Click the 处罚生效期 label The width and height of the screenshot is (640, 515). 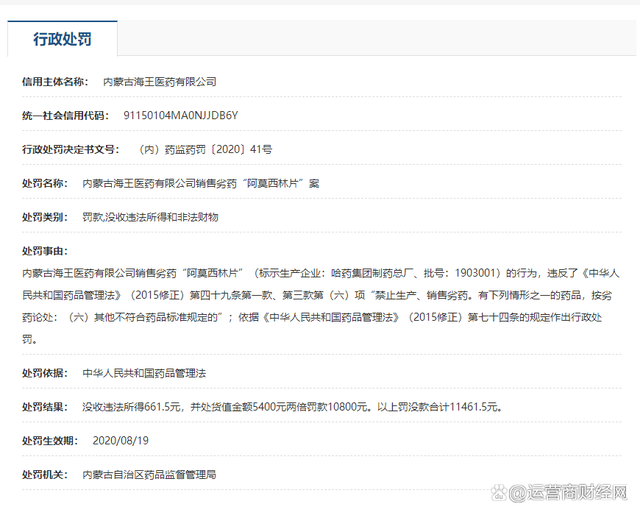pyautogui.click(x=50, y=441)
